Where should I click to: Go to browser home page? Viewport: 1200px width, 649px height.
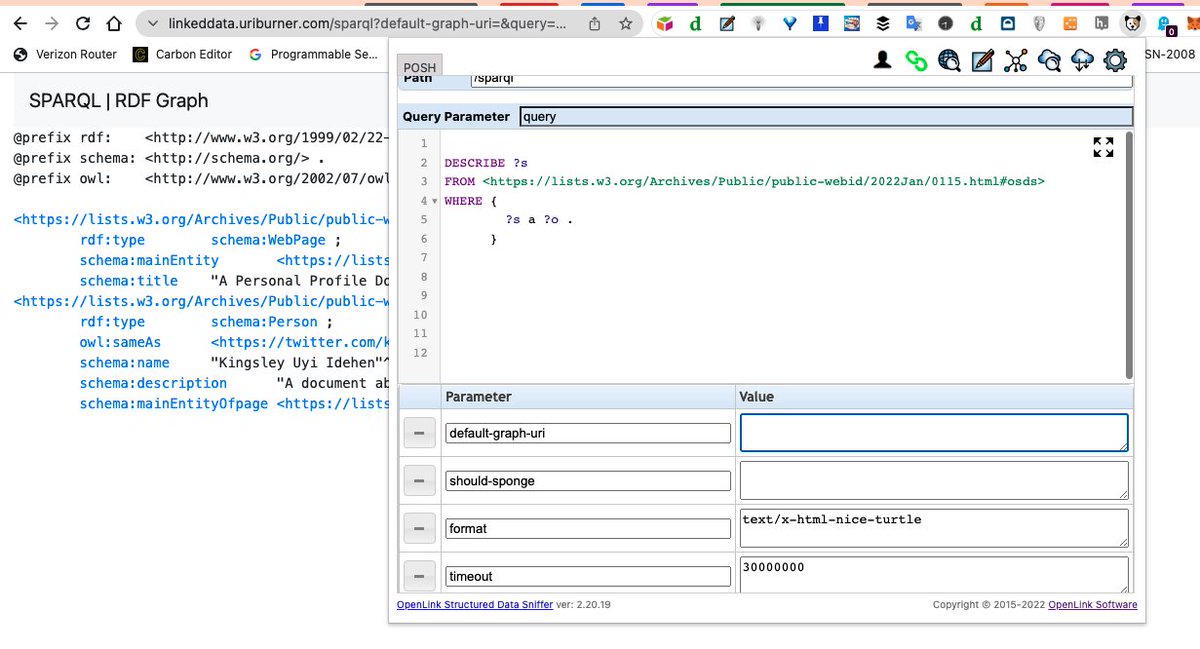click(x=114, y=23)
